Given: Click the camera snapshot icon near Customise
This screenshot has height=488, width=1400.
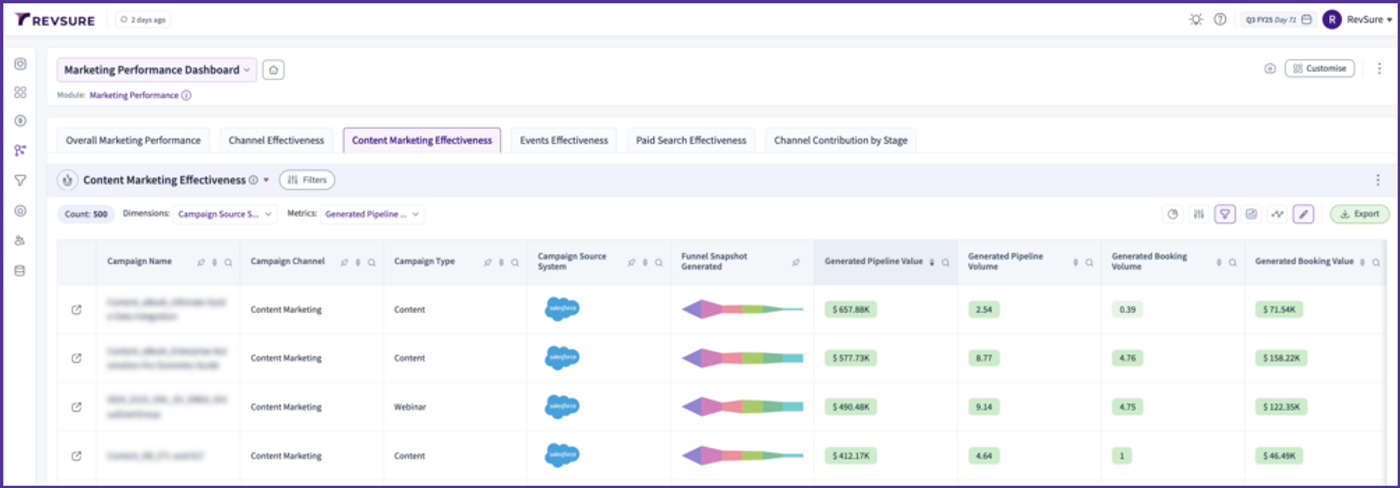Looking at the screenshot, I should tap(1270, 69).
